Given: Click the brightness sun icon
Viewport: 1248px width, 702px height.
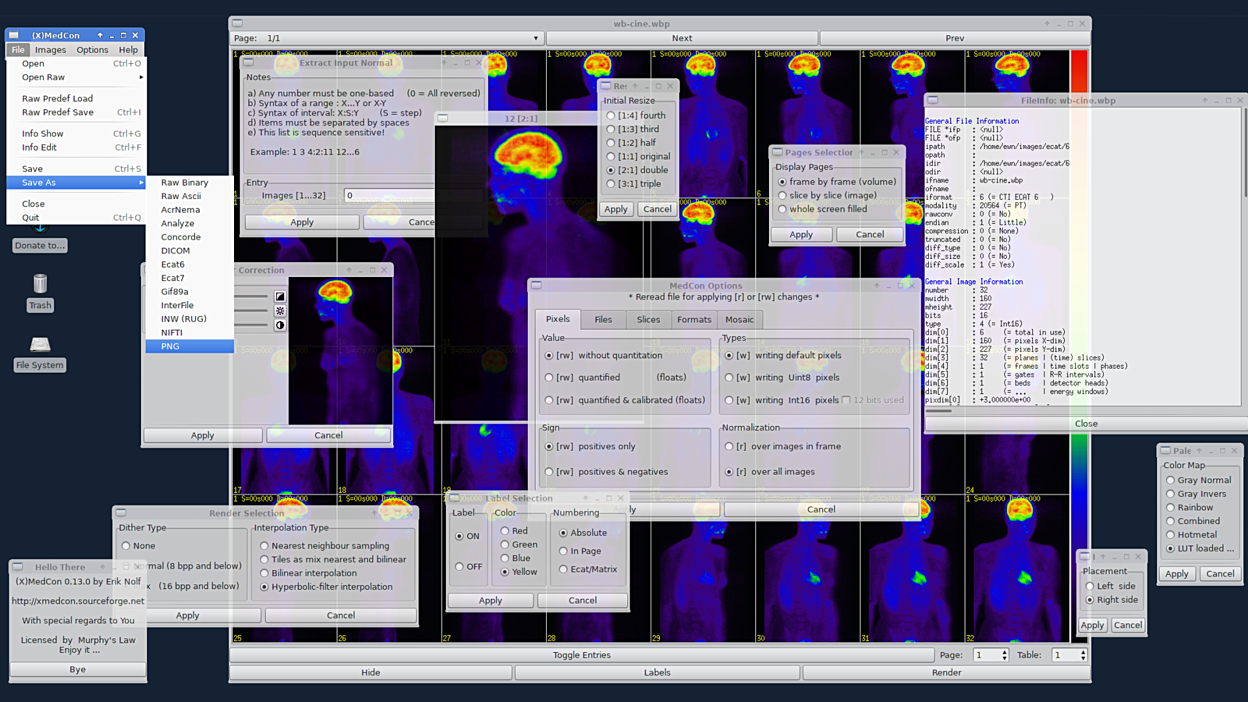Looking at the screenshot, I should (280, 311).
